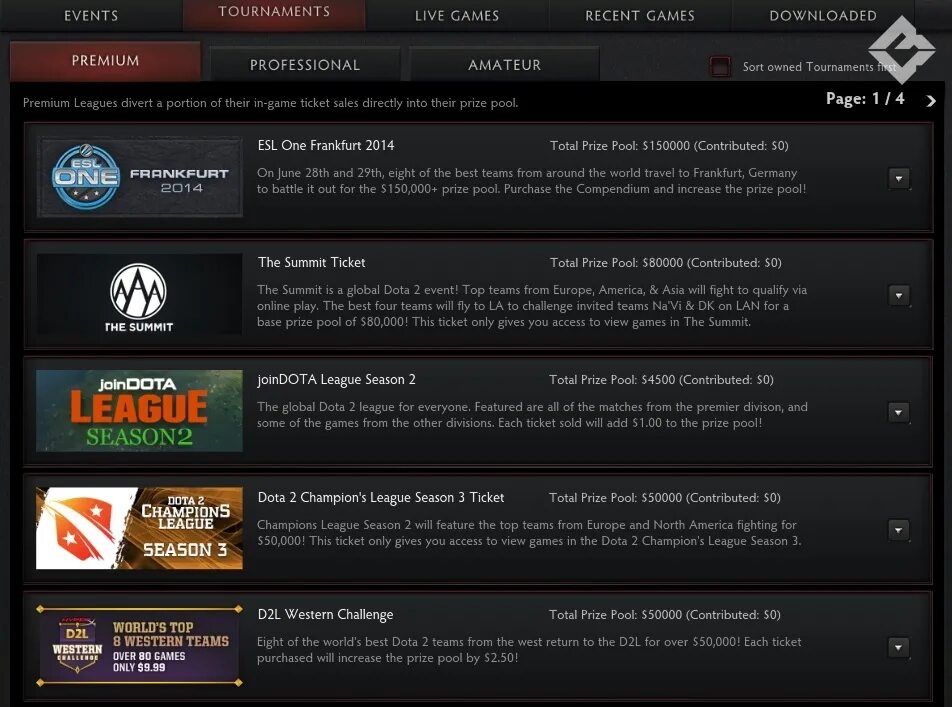Switch to Professional leagues tab
The width and height of the screenshot is (952, 707).
coord(305,64)
